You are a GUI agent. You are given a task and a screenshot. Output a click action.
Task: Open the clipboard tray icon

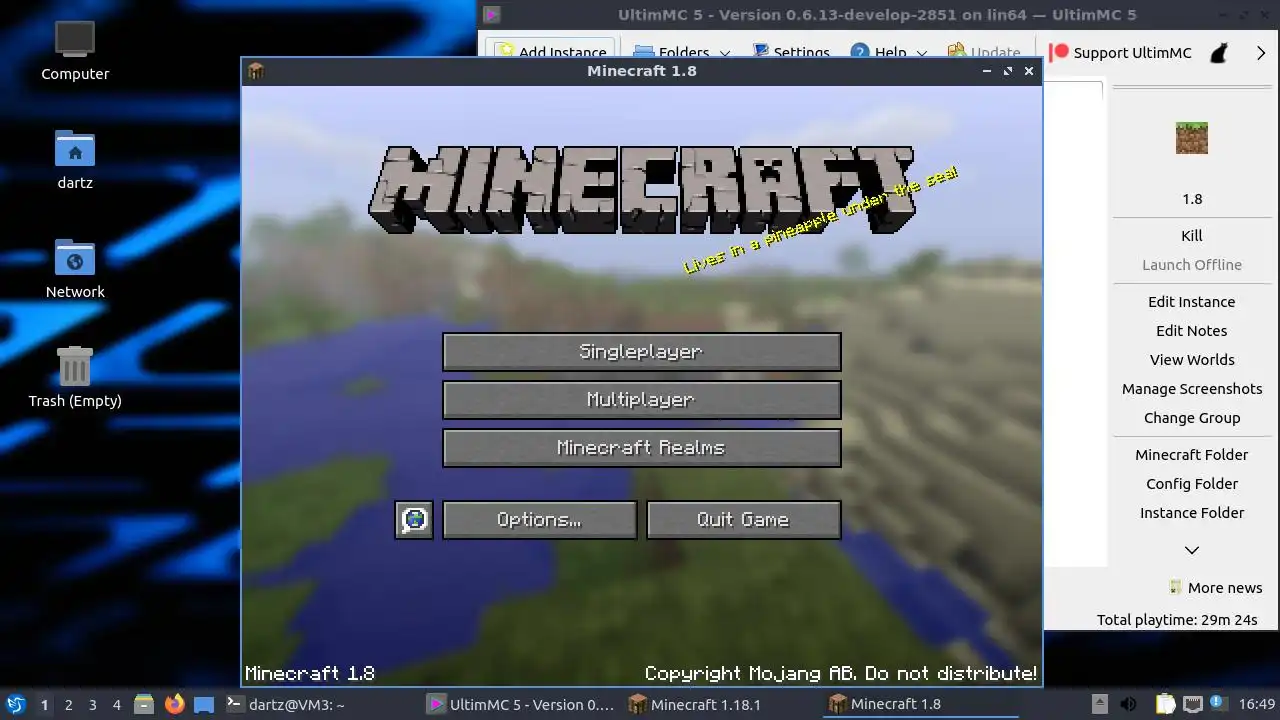point(1166,704)
